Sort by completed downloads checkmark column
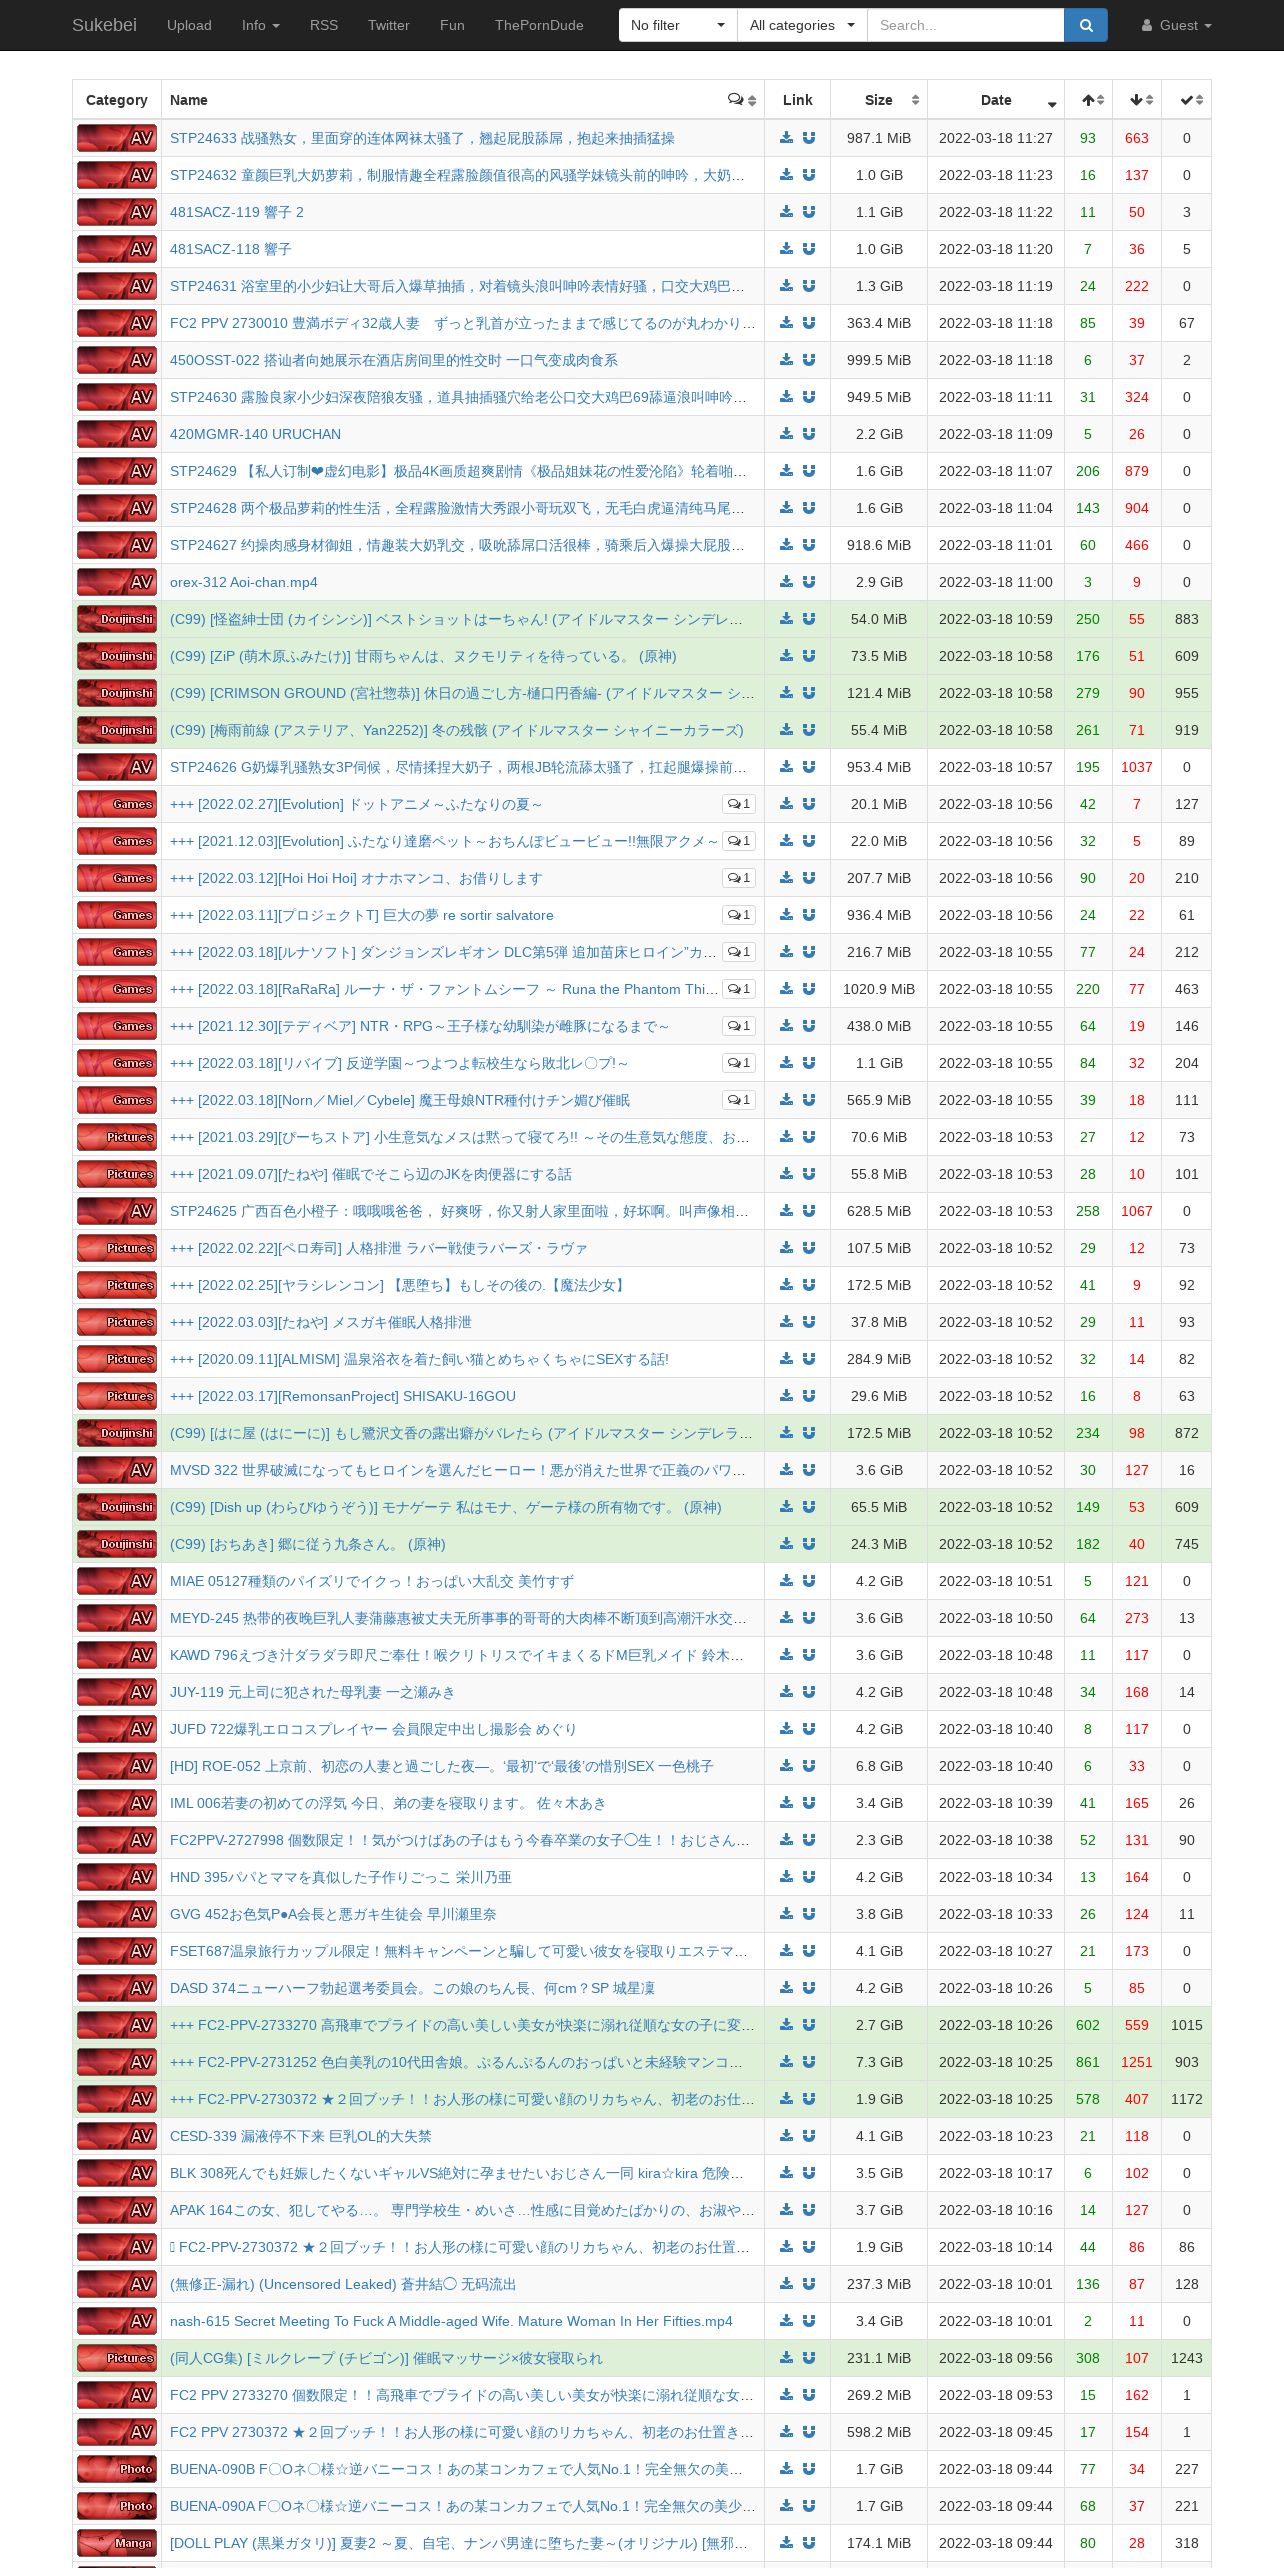Screen dimensions: 1284x2568 (1187, 100)
